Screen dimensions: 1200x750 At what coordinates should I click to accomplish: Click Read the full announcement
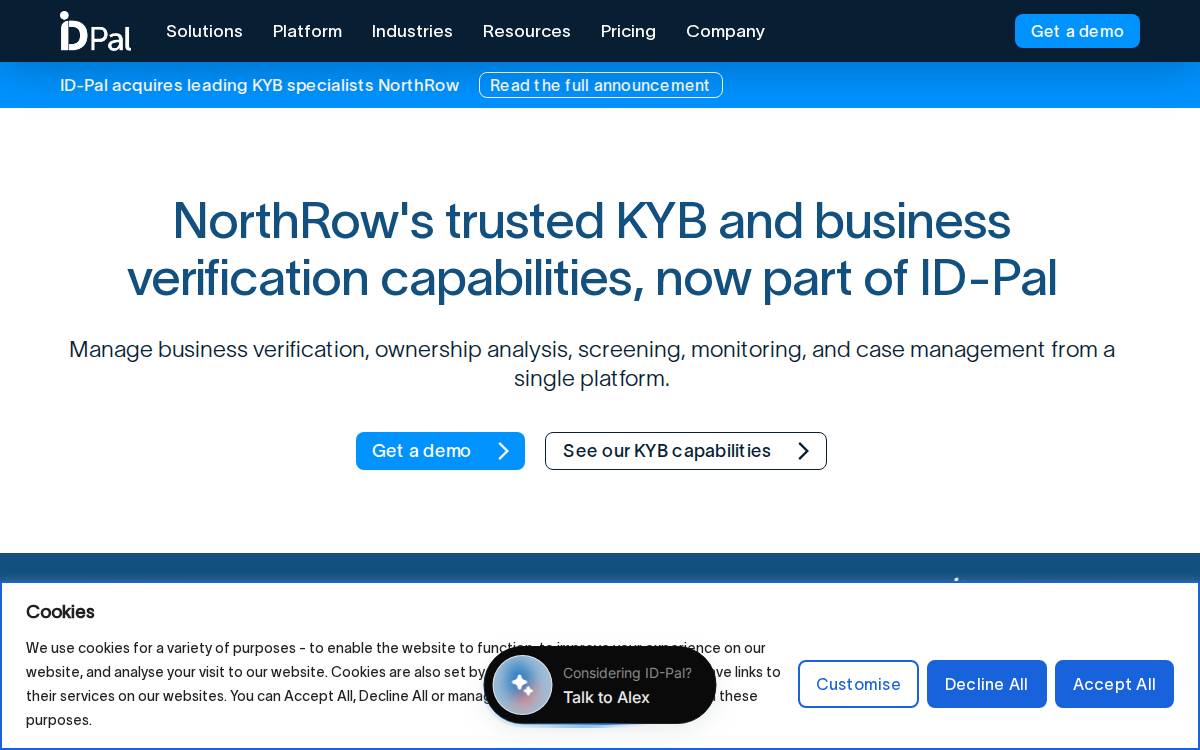point(600,85)
